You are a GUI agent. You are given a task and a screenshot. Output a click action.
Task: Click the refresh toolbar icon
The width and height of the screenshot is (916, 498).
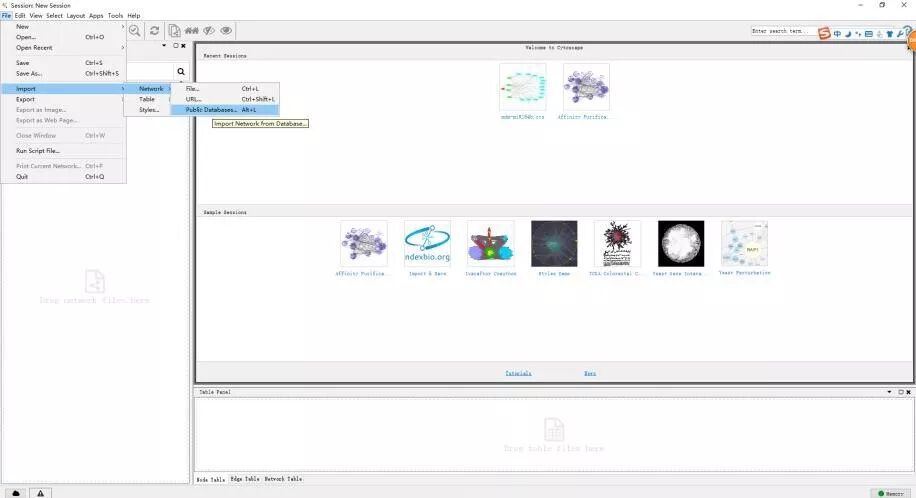click(154, 31)
